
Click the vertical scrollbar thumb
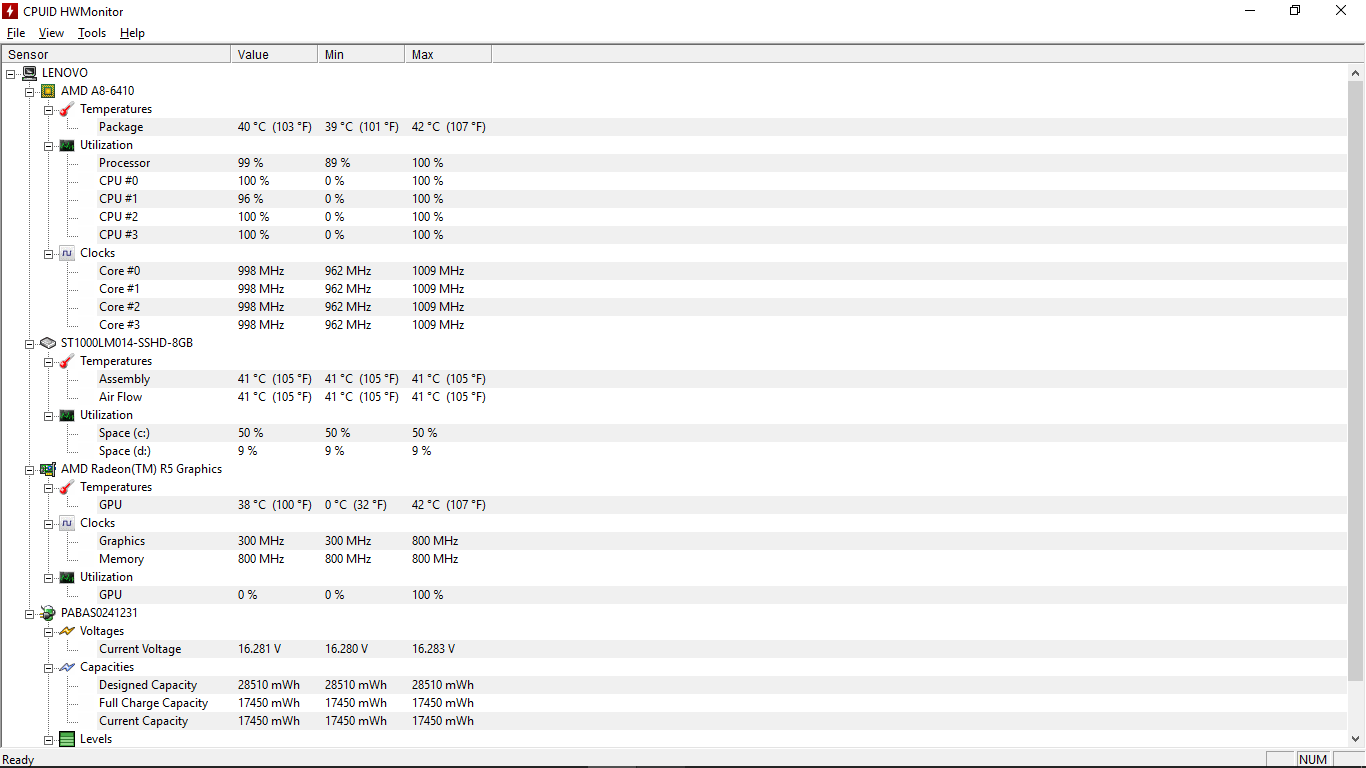point(1356,381)
